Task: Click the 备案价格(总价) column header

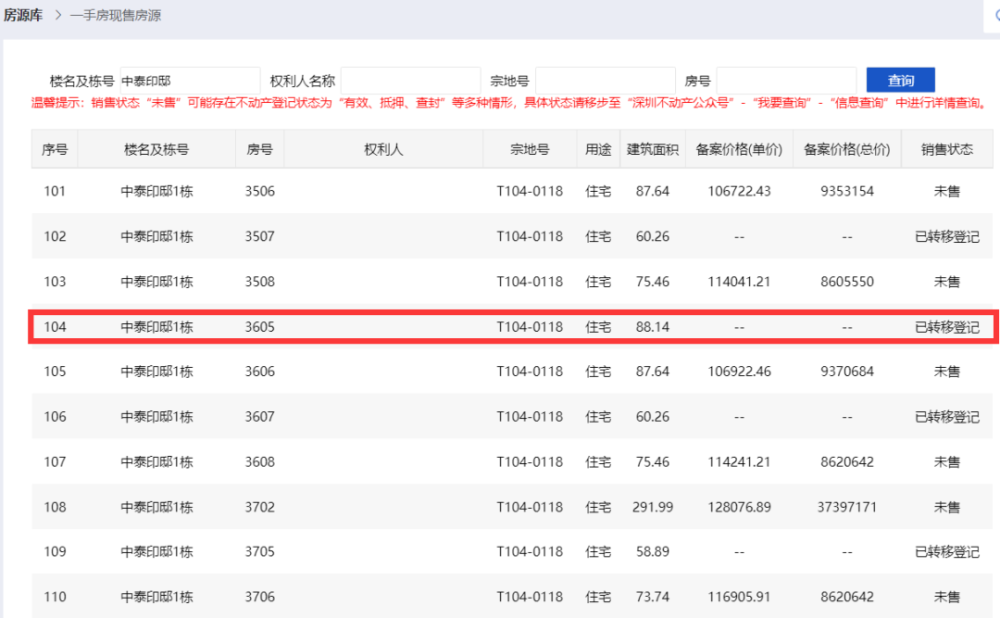Action: (x=847, y=149)
